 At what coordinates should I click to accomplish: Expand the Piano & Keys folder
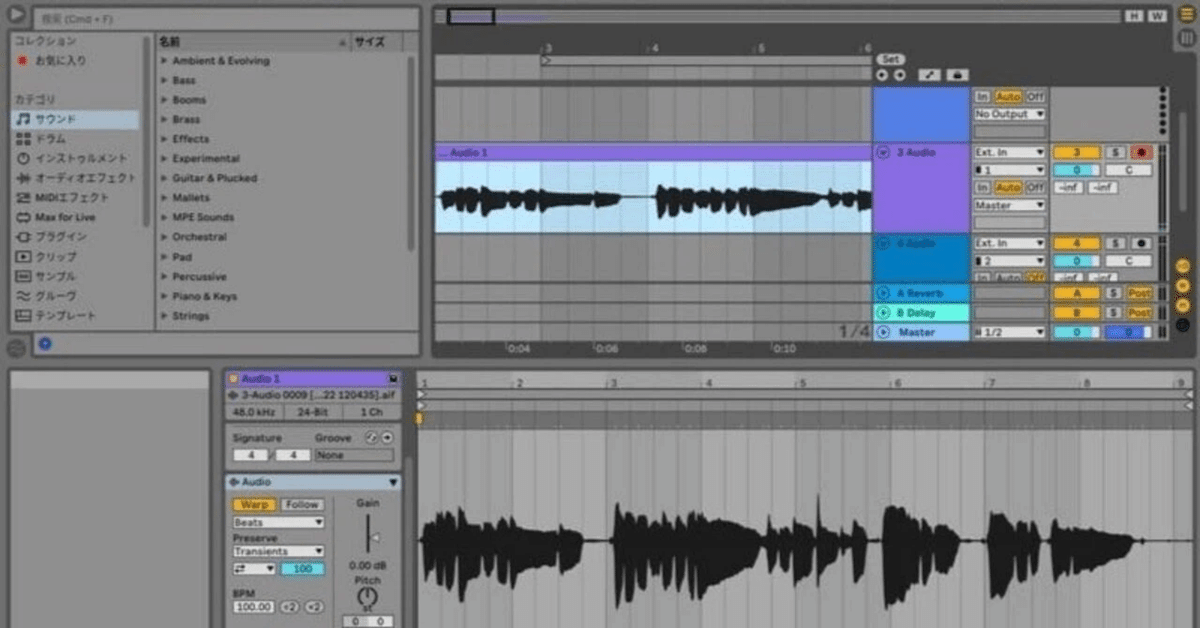(164, 296)
